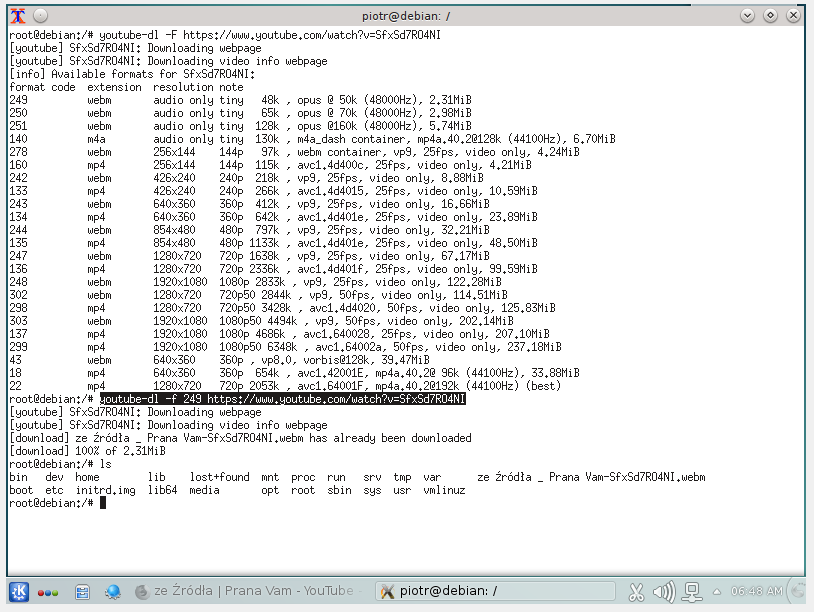Click the highlighted youtube-dl -f 249 command
814x612 pixels.
282,399
